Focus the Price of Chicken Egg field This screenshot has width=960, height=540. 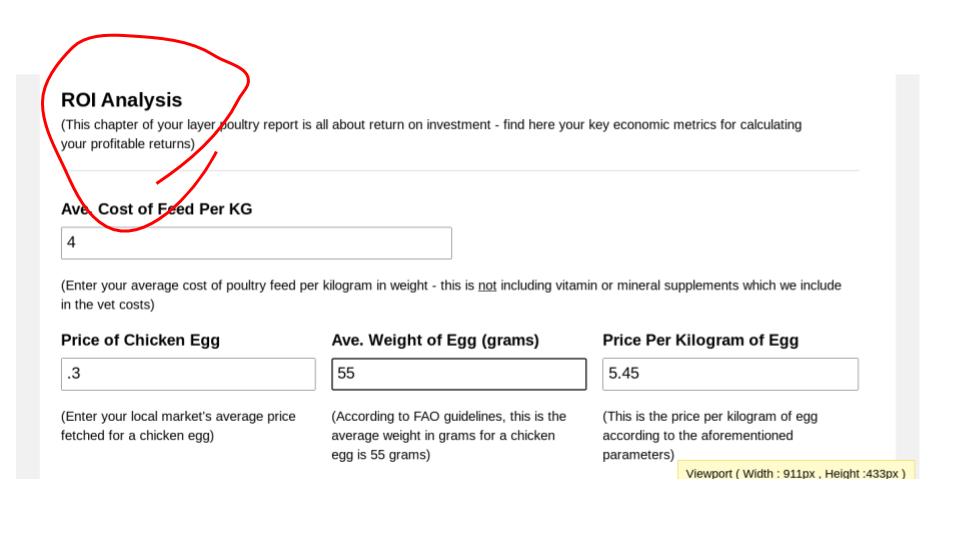click(x=188, y=374)
